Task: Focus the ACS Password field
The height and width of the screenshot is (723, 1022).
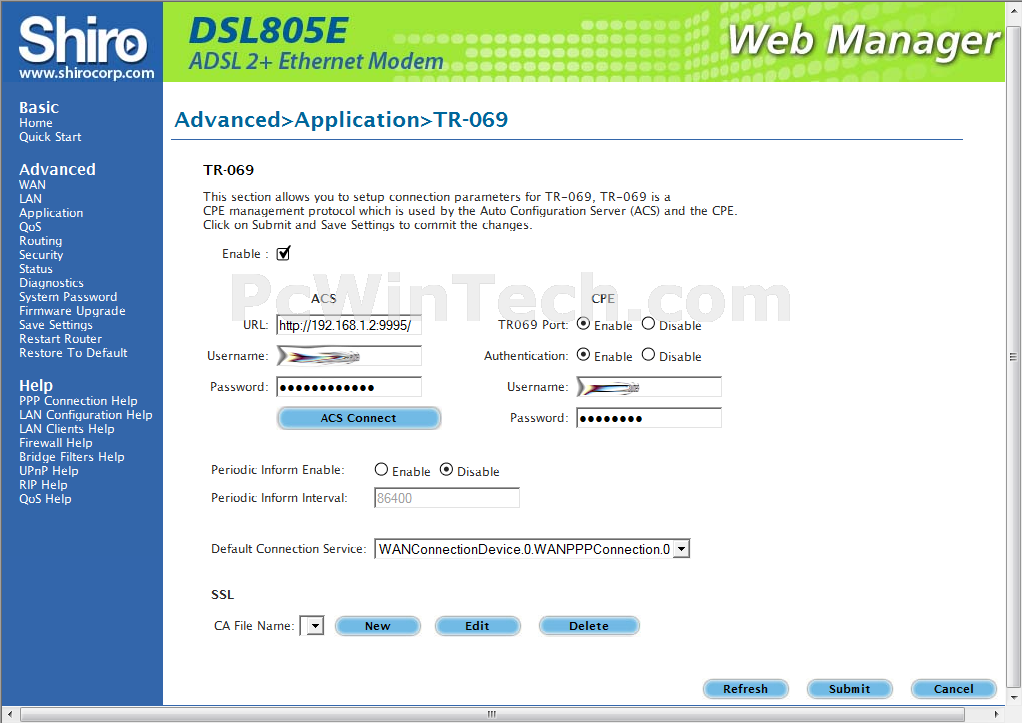Action: tap(349, 387)
